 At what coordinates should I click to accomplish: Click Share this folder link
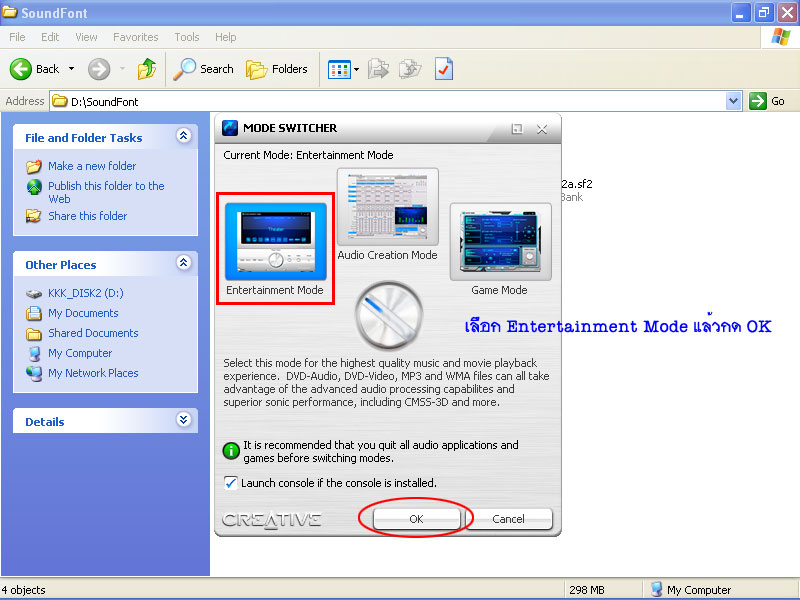[88, 216]
